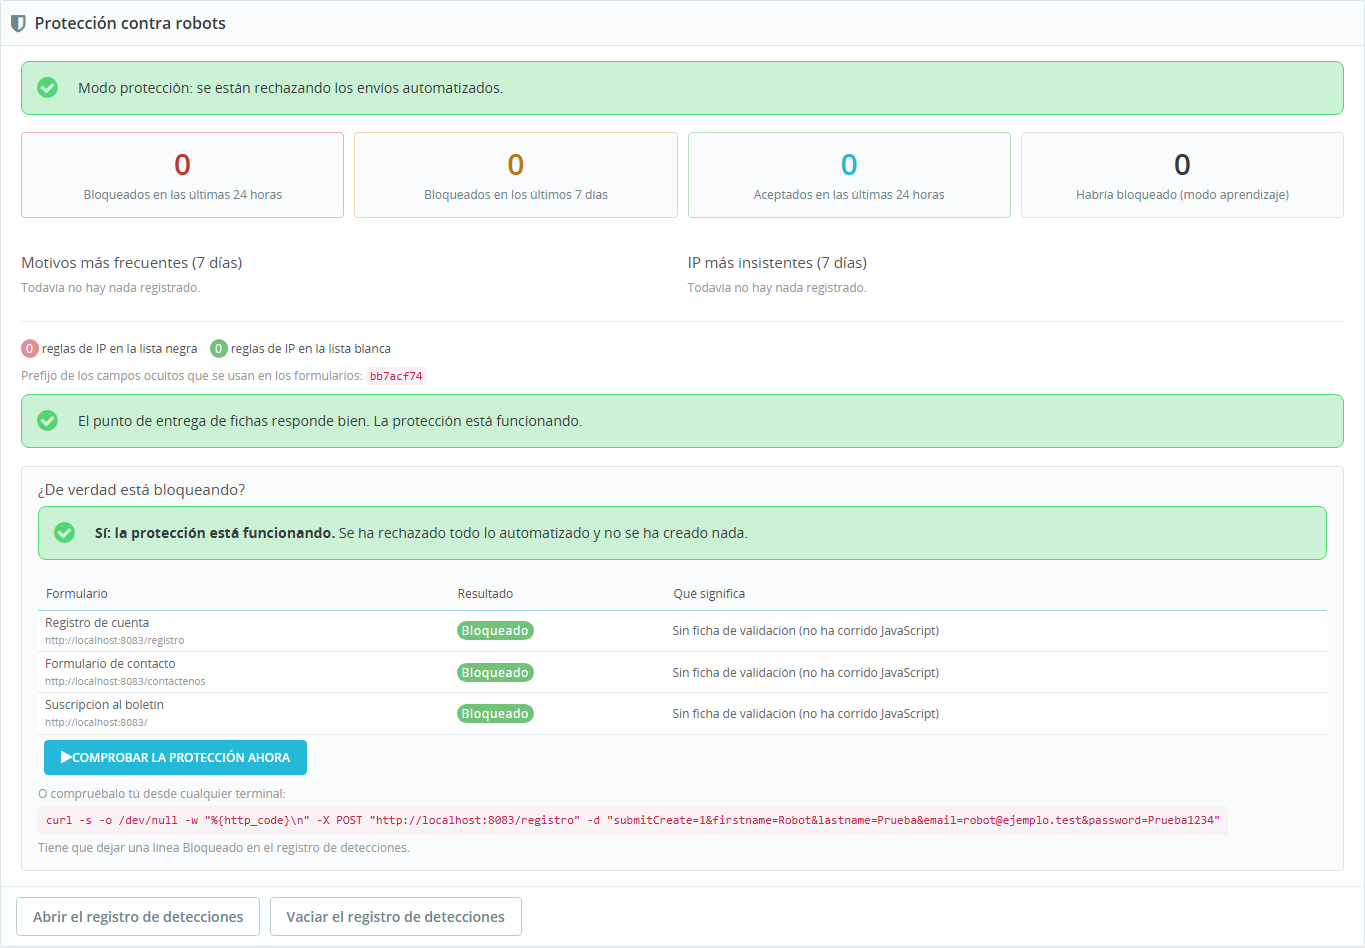Click the ¿De verdad está bloqueando? heading
This screenshot has width=1365, height=948.
(x=141, y=490)
